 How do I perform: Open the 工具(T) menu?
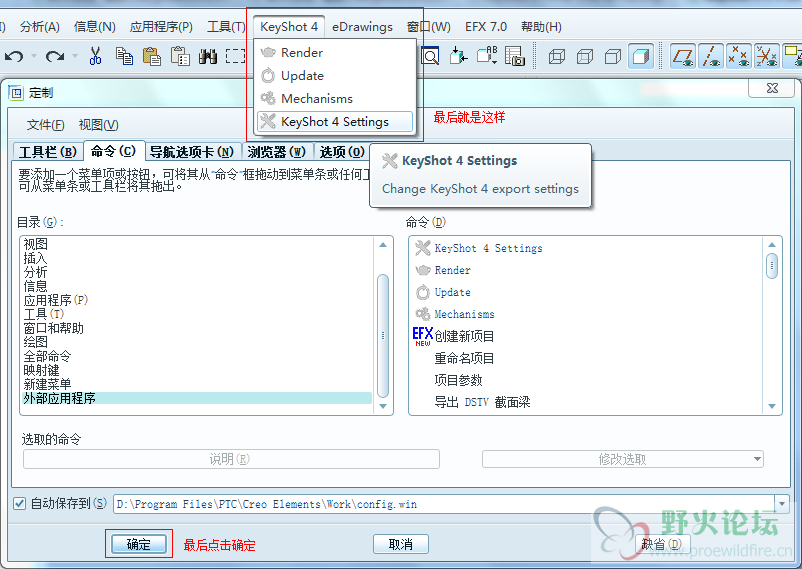tap(226, 27)
